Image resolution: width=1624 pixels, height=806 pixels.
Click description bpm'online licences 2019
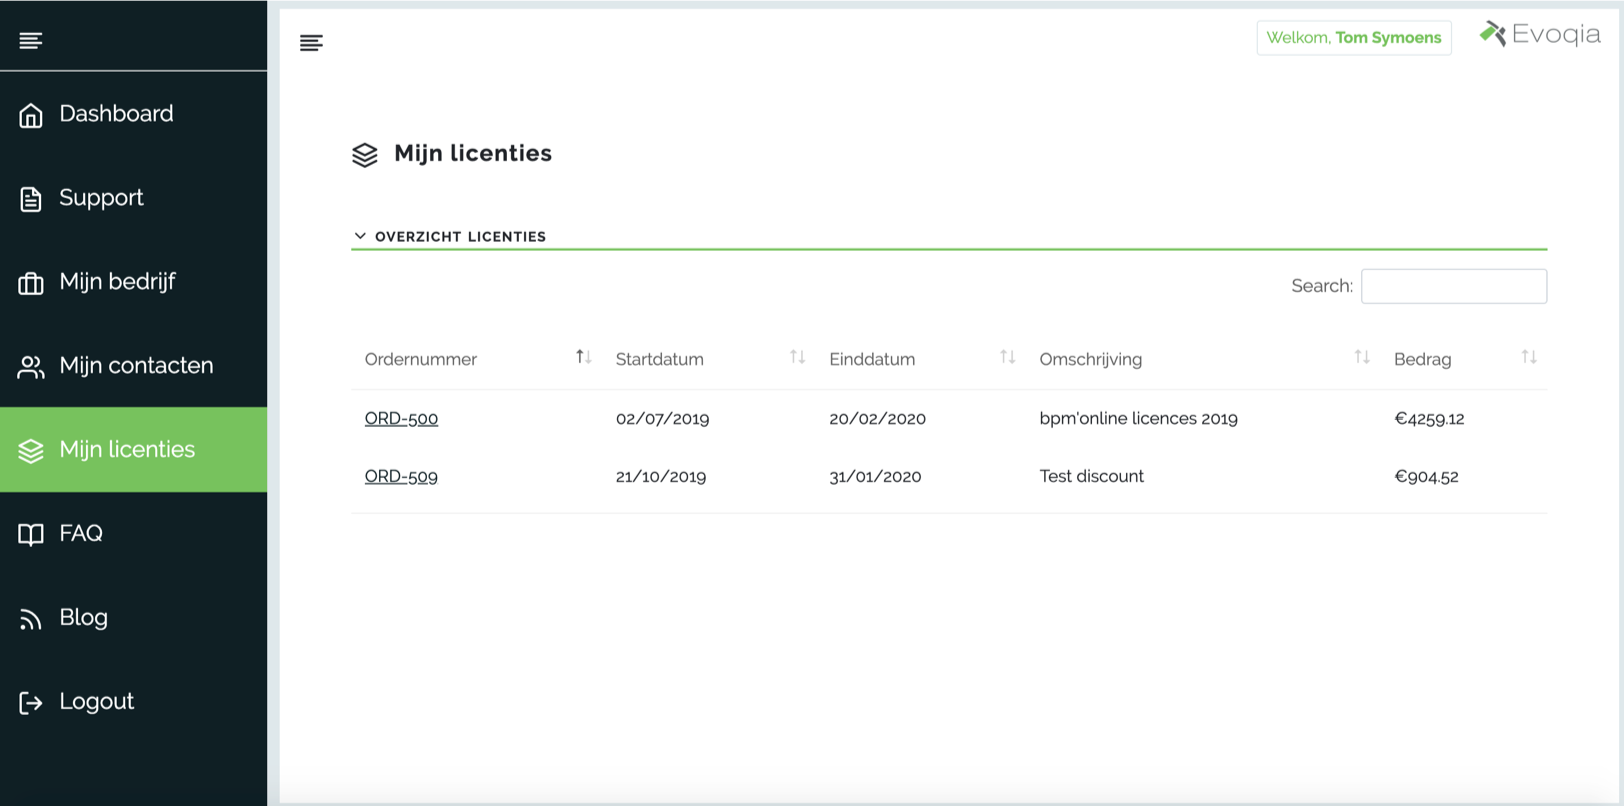1139,418
